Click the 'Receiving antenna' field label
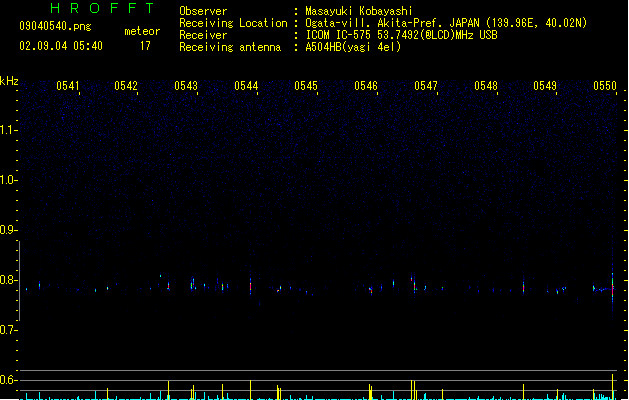Viewport: 629px width, 400px height. 230,47
